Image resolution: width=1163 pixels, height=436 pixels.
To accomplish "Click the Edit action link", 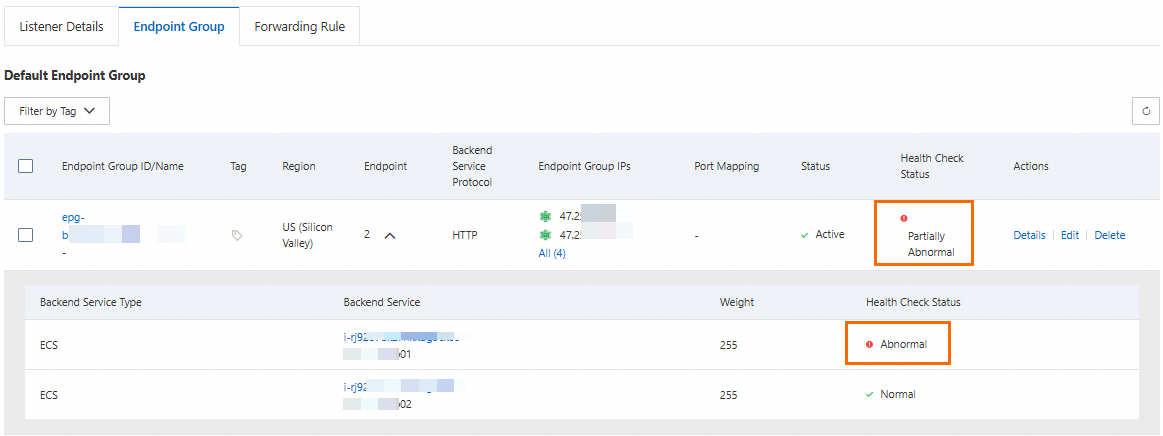I will click(1070, 235).
